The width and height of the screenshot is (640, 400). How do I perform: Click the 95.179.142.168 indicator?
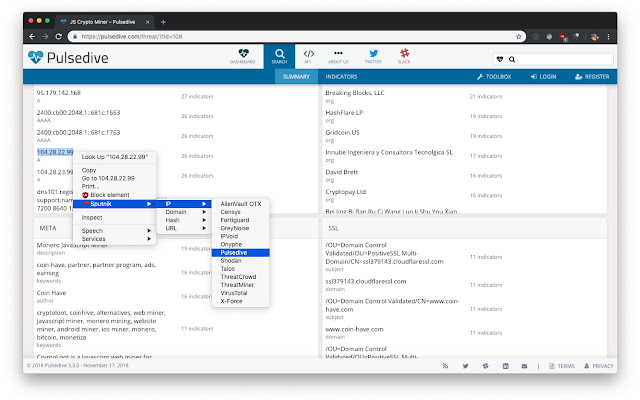(59, 93)
